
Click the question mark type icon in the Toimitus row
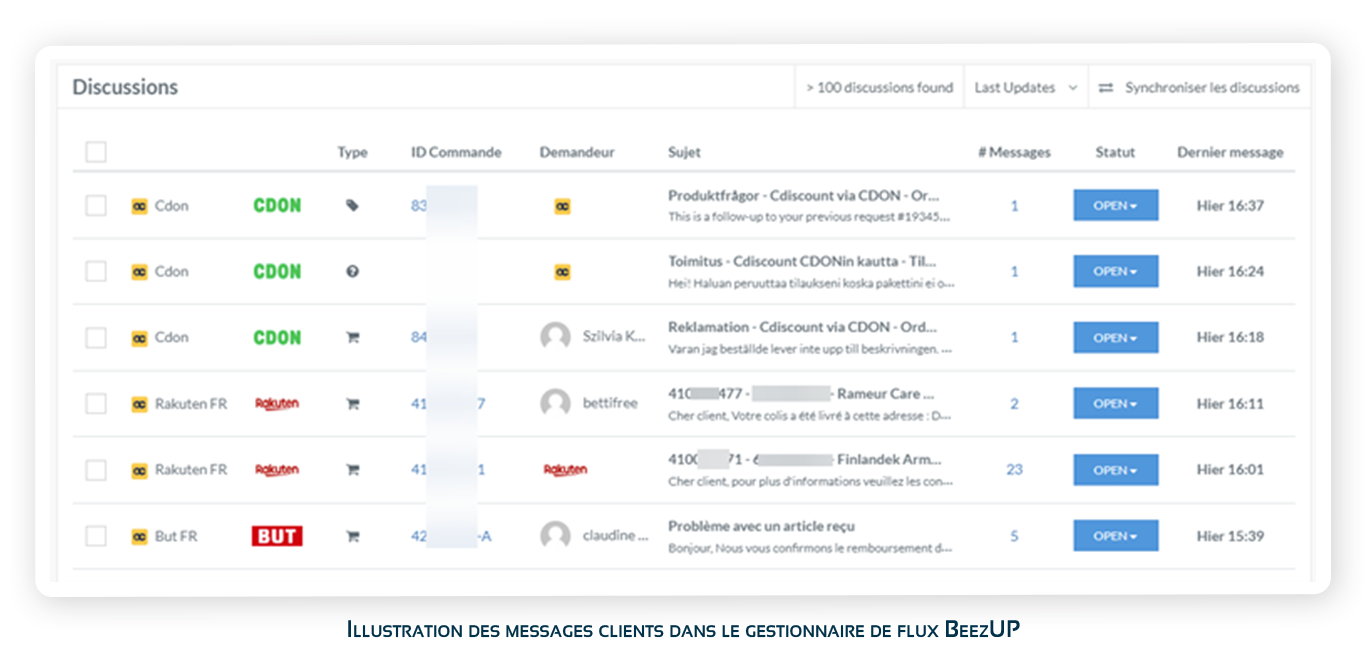click(x=352, y=271)
